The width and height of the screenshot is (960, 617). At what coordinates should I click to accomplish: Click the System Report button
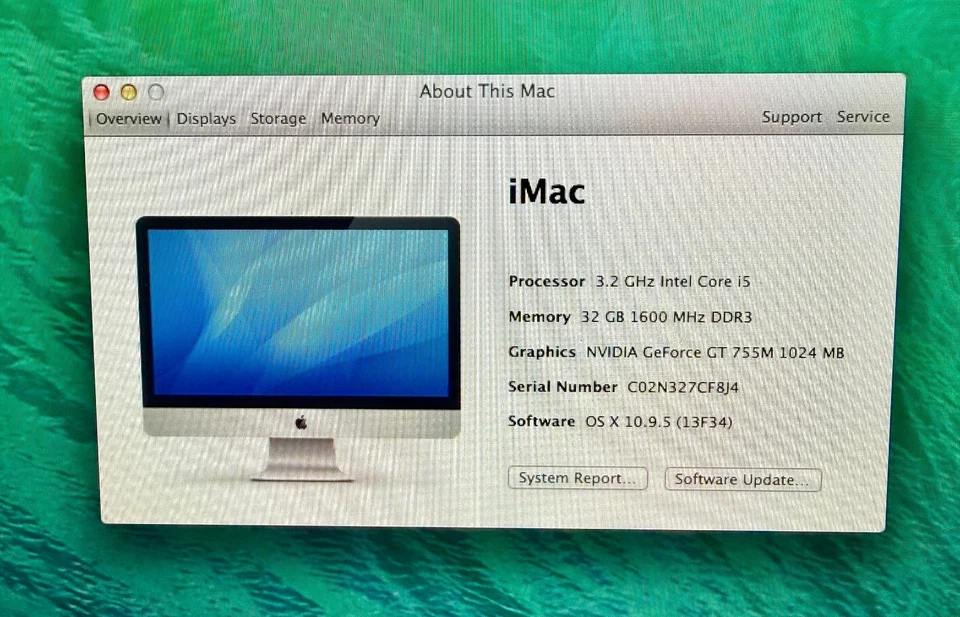point(577,478)
